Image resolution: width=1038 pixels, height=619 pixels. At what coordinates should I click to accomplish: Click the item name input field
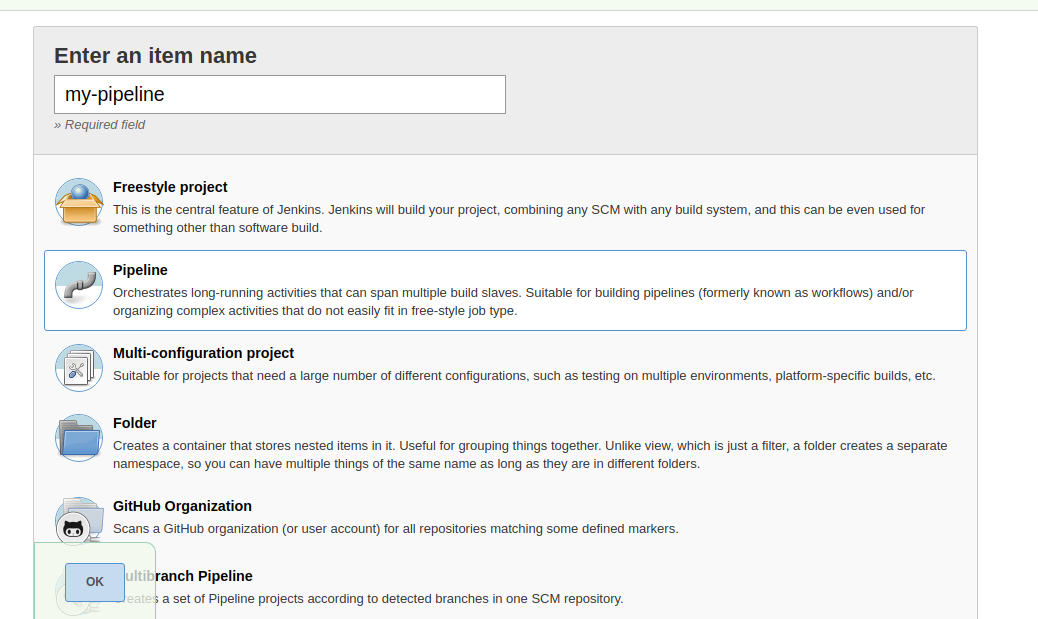point(280,95)
